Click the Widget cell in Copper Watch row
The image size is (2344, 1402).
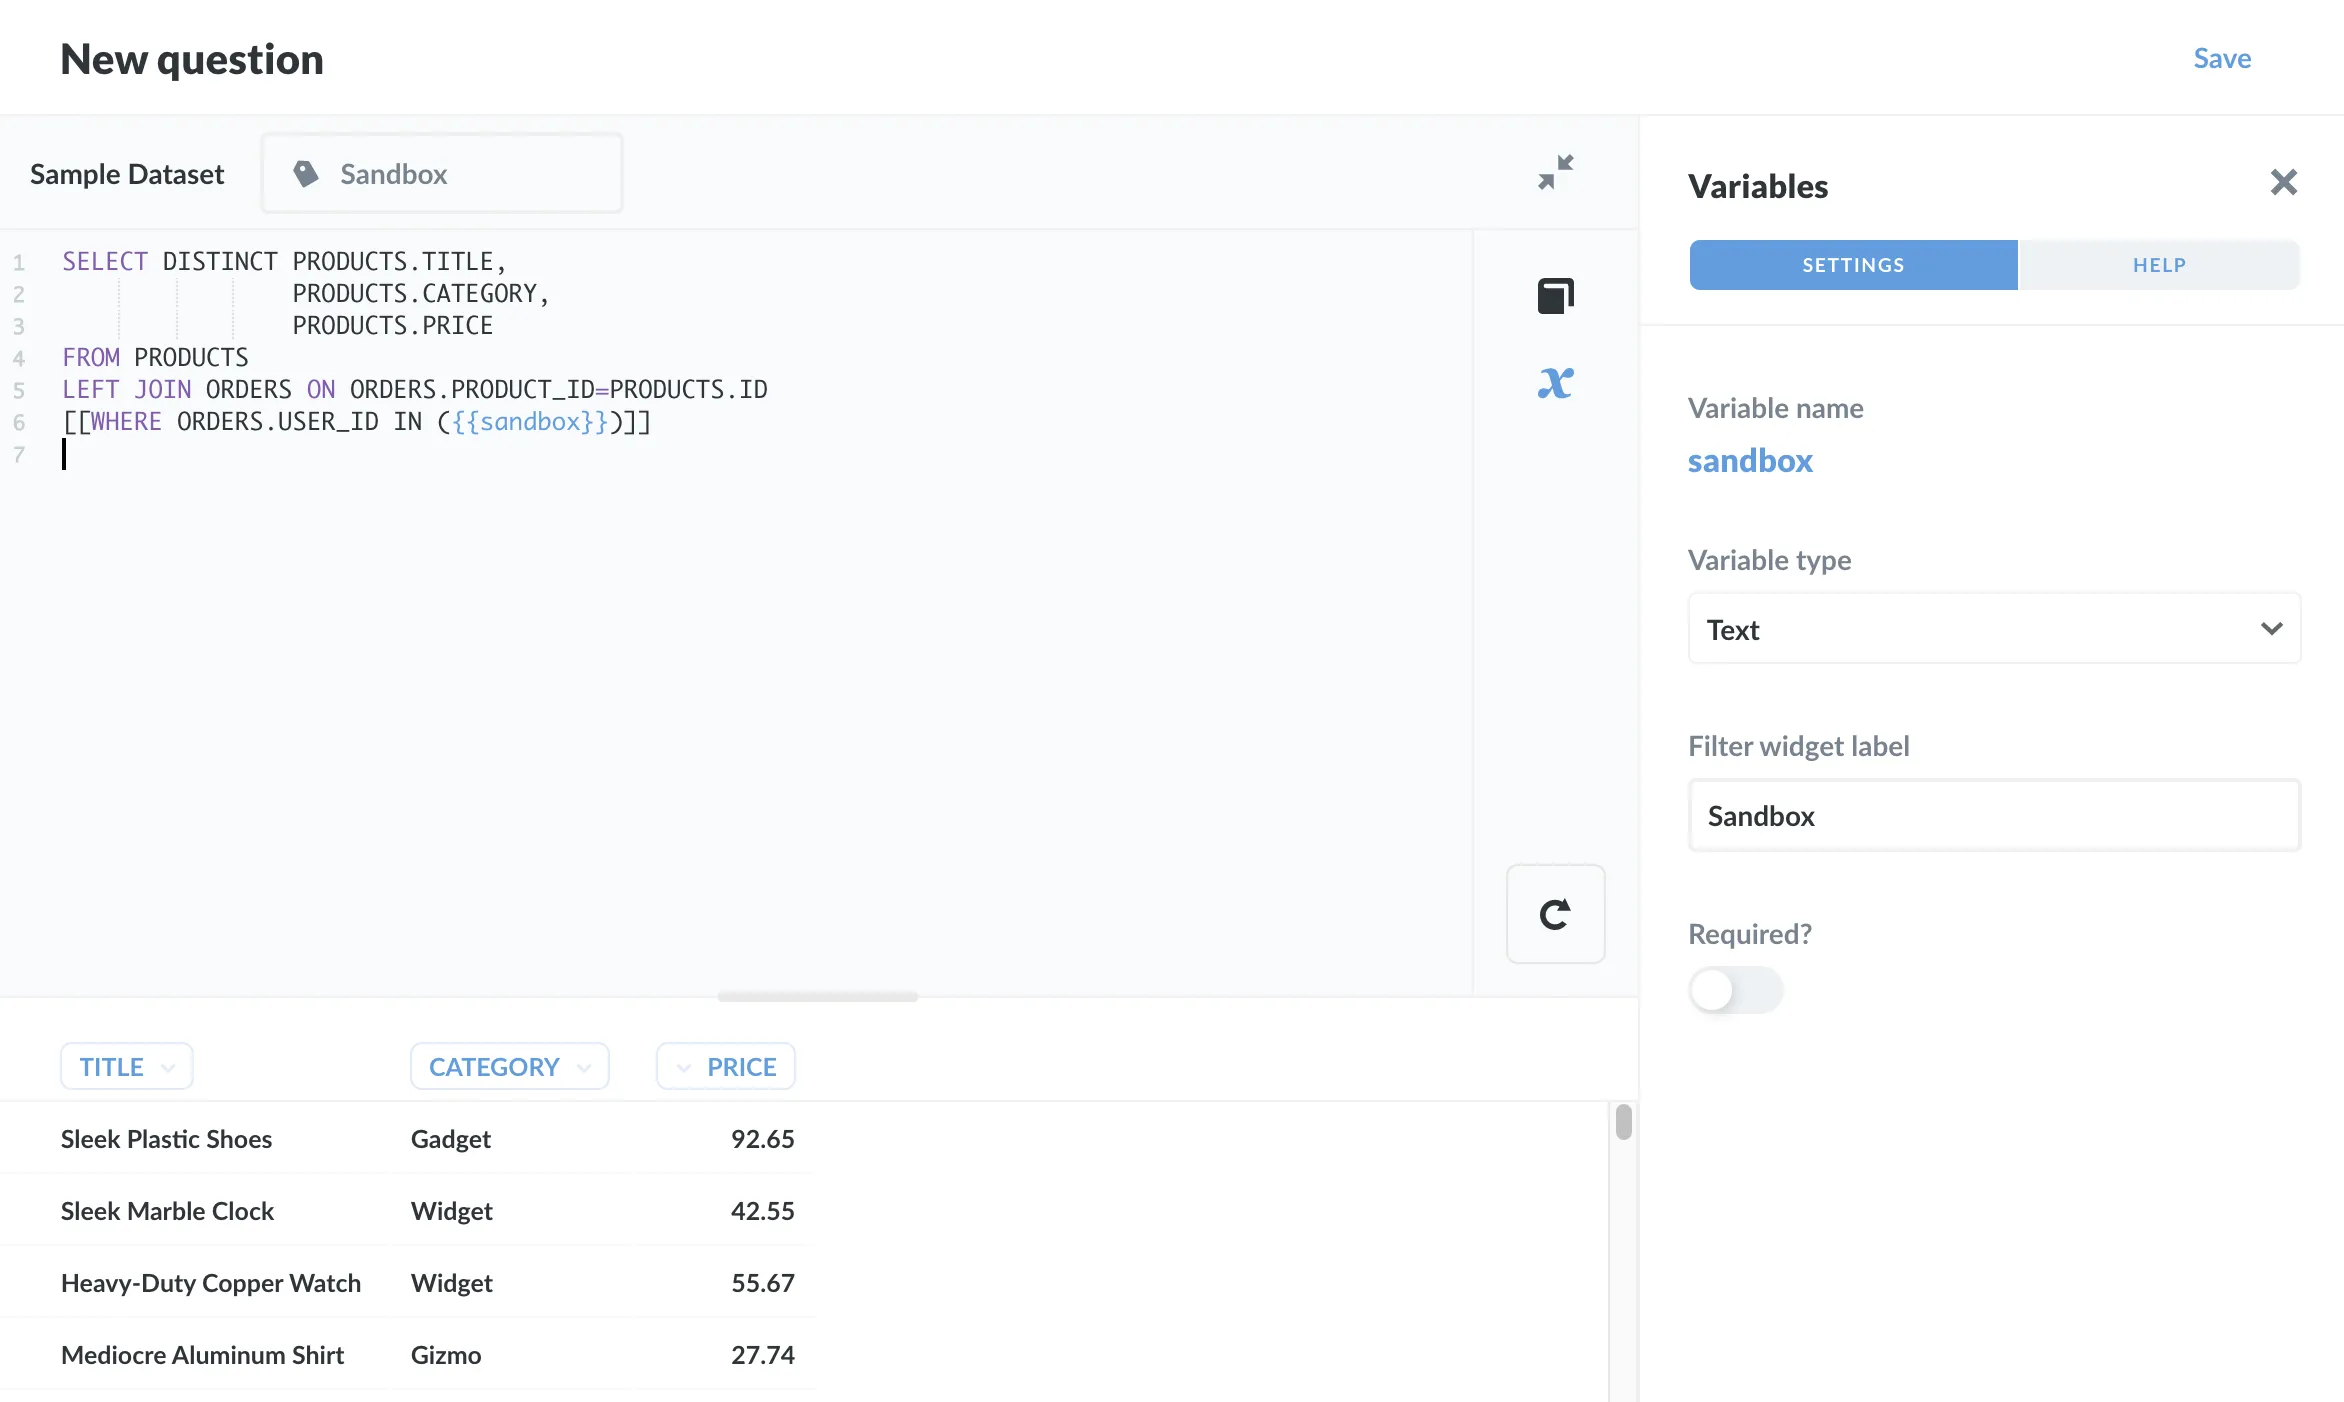tap(451, 1283)
